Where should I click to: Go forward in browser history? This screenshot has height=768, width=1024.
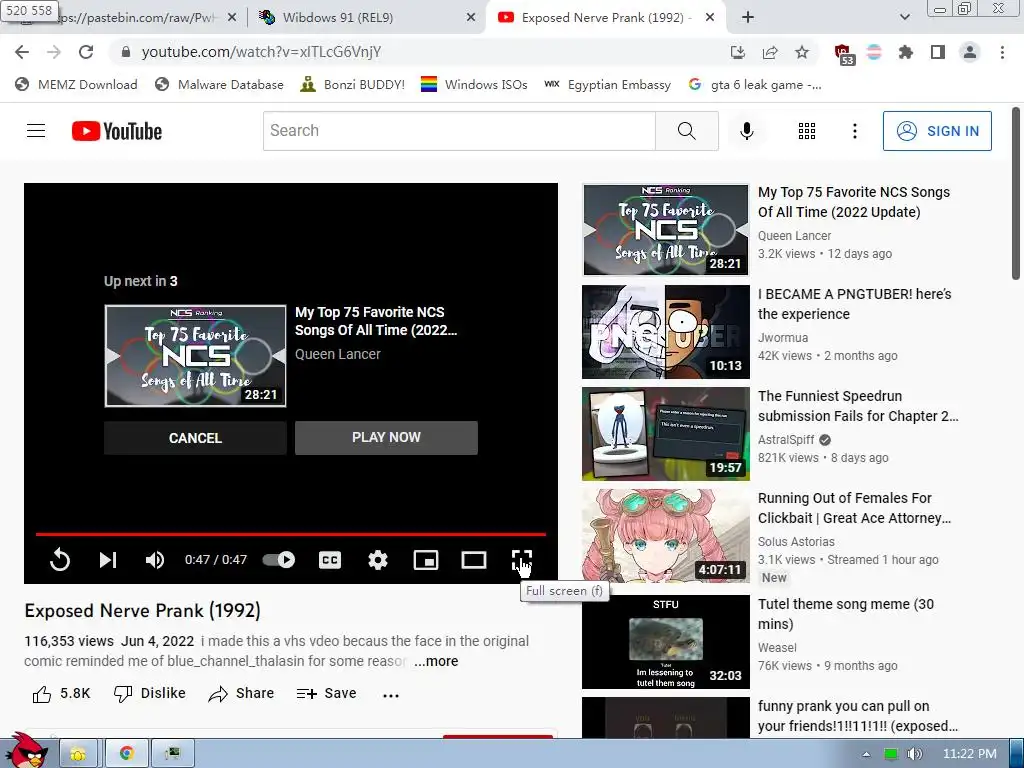(54, 52)
